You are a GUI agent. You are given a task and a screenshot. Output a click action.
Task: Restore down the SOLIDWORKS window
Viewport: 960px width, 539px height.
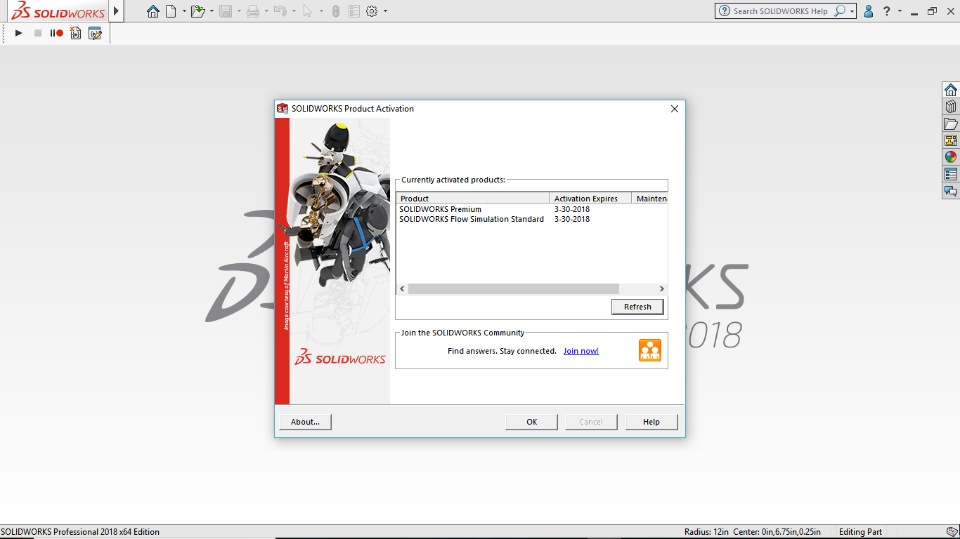tap(932, 11)
